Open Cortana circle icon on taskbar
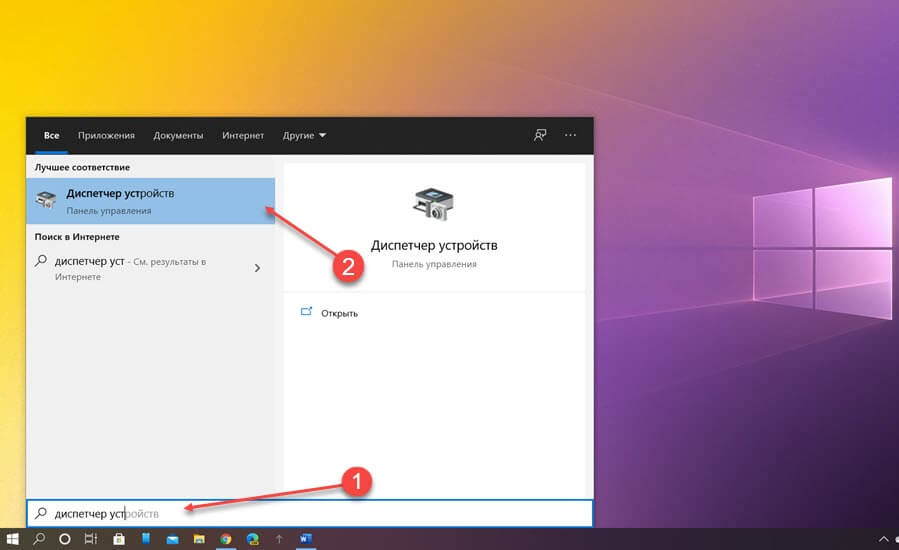 coord(65,539)
